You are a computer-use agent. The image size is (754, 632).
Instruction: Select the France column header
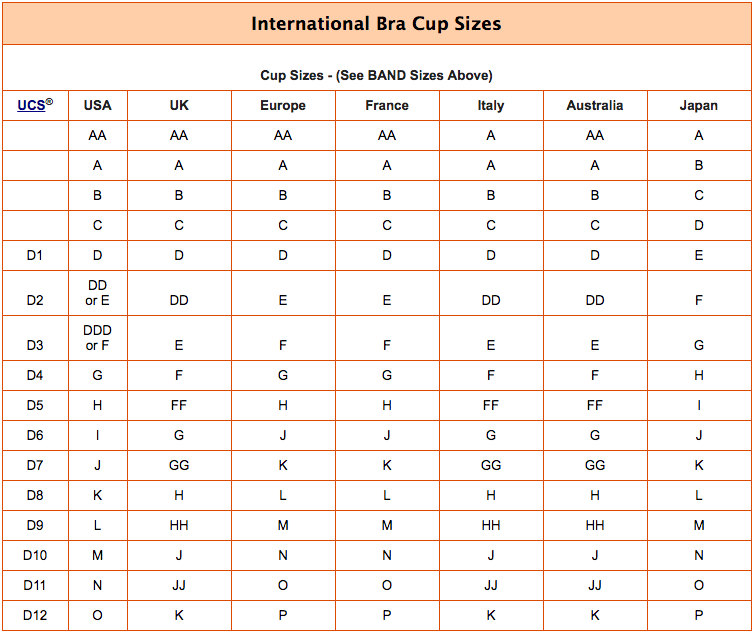387,105
